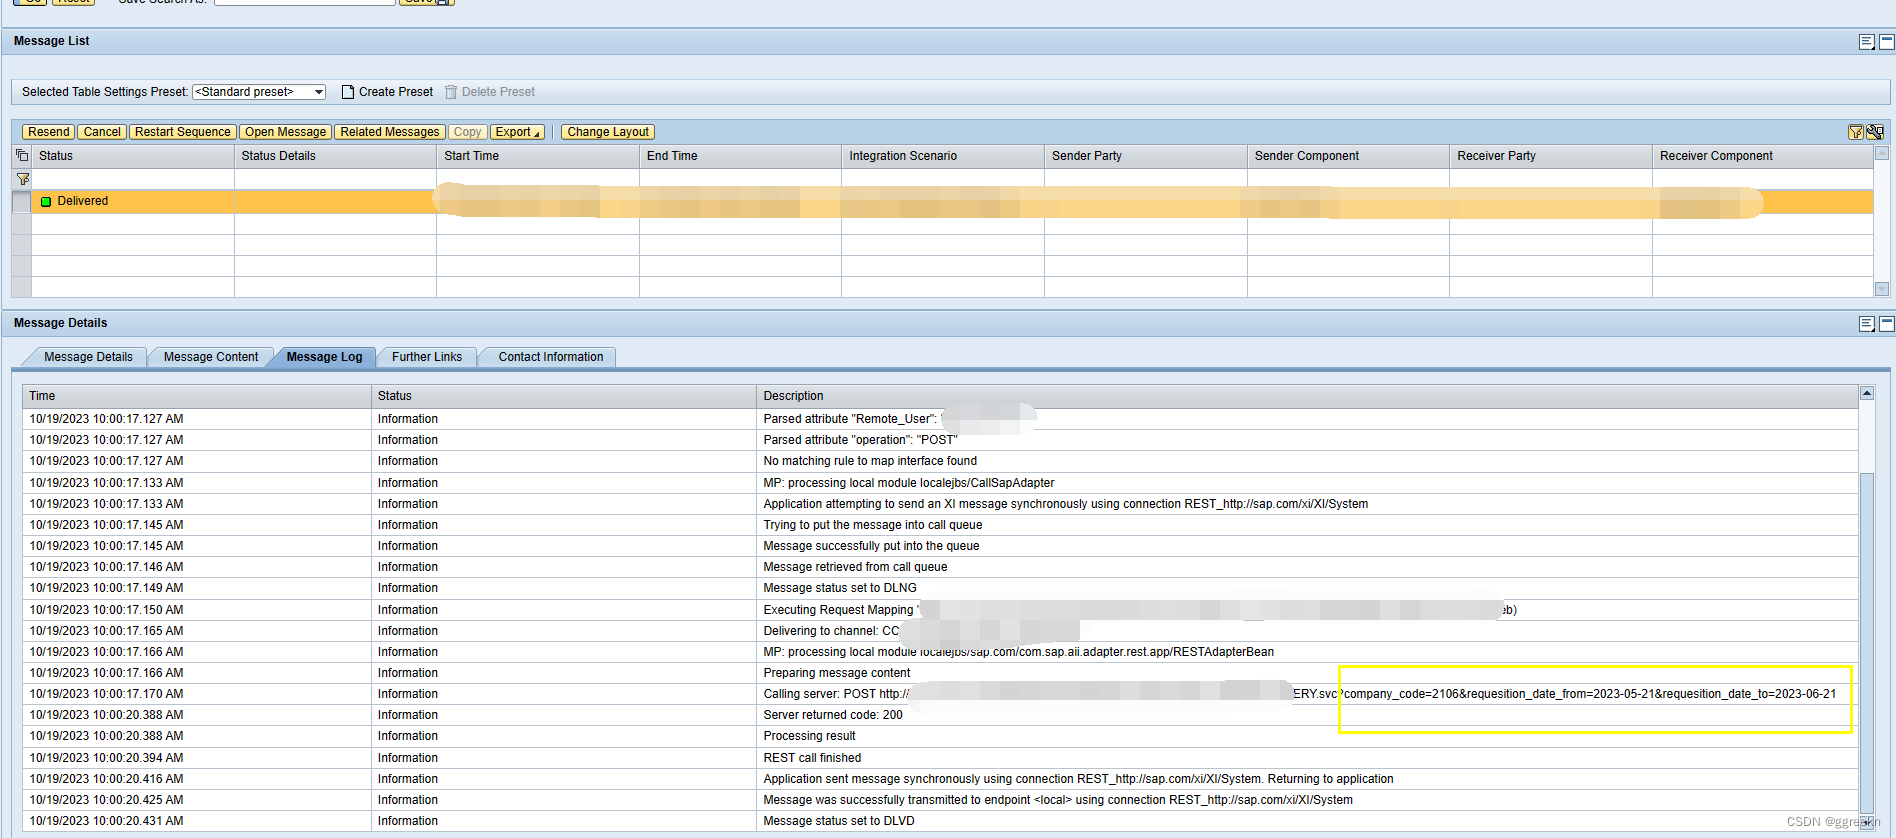Image resolution: width=1896 pixels, height=838 pixels.
Task: Click the Status filter input cell
Action: (x=133, y=179)
